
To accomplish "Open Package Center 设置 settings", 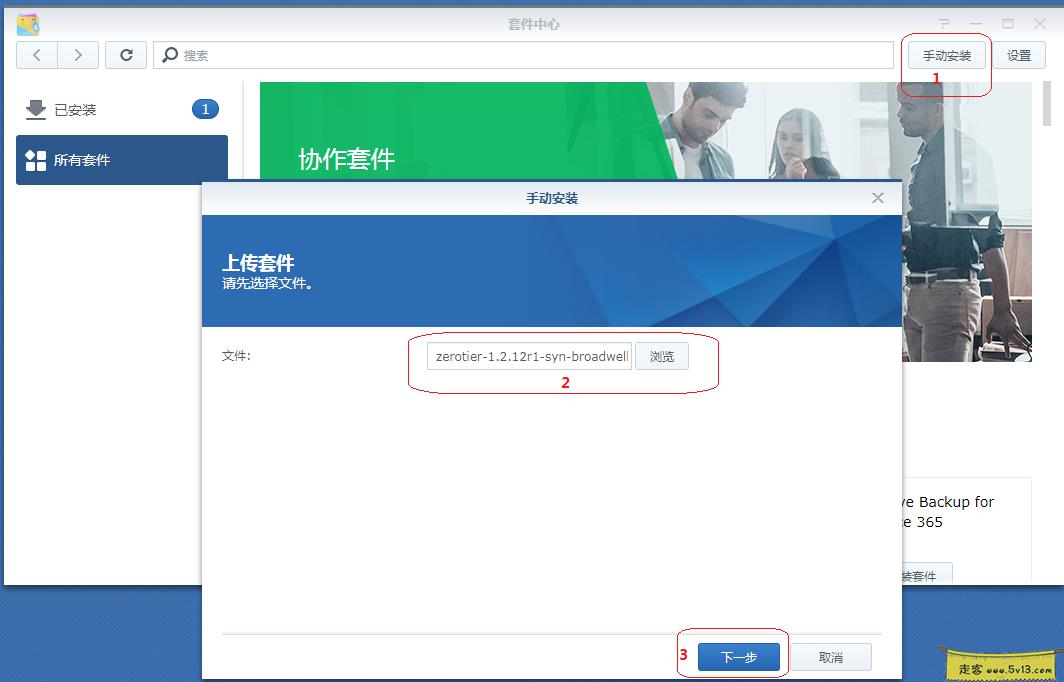I will [x=1019, y=55].
